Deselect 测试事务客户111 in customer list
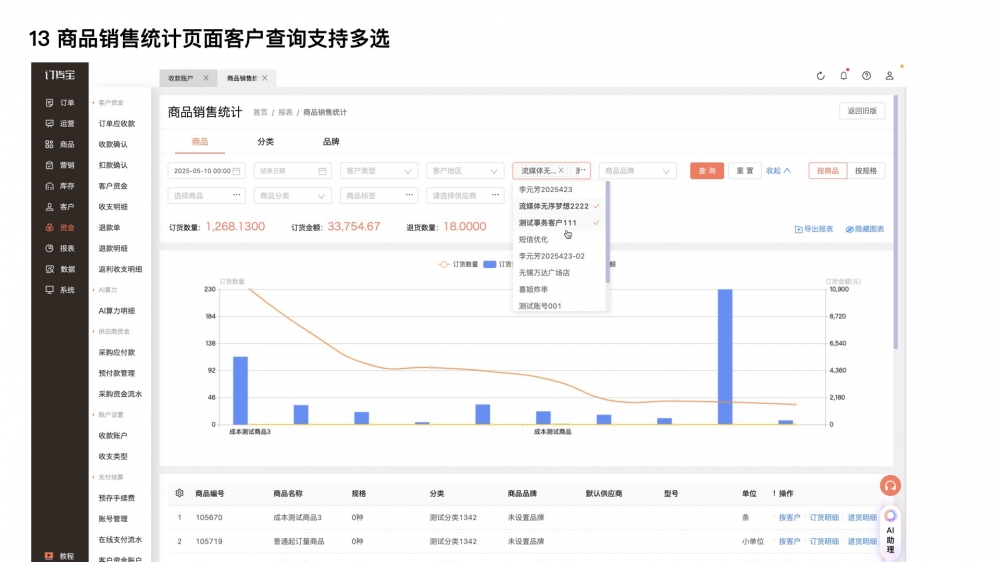 point(559,223)
